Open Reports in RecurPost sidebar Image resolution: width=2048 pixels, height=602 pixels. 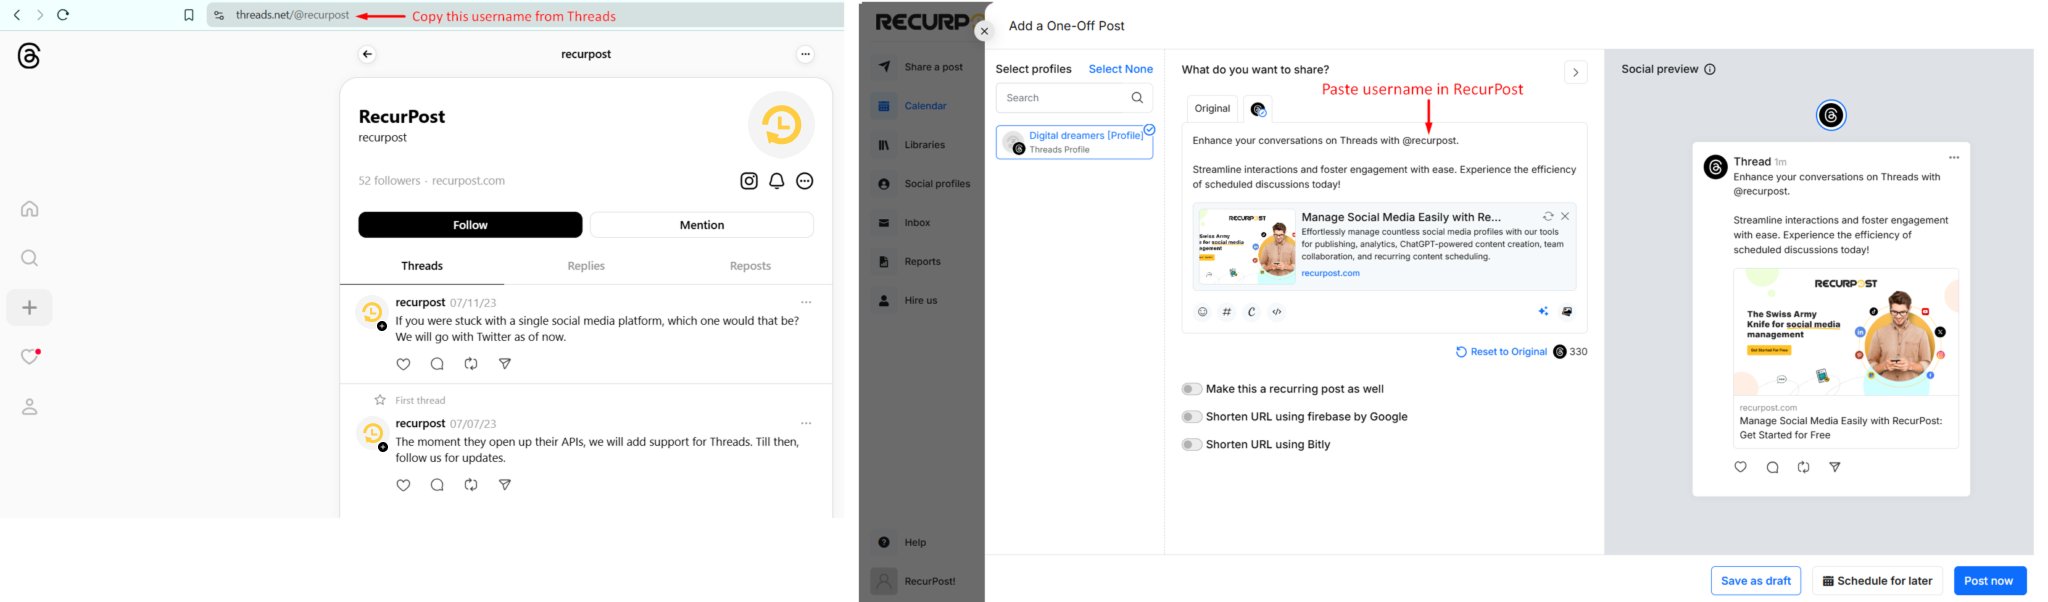921,262
